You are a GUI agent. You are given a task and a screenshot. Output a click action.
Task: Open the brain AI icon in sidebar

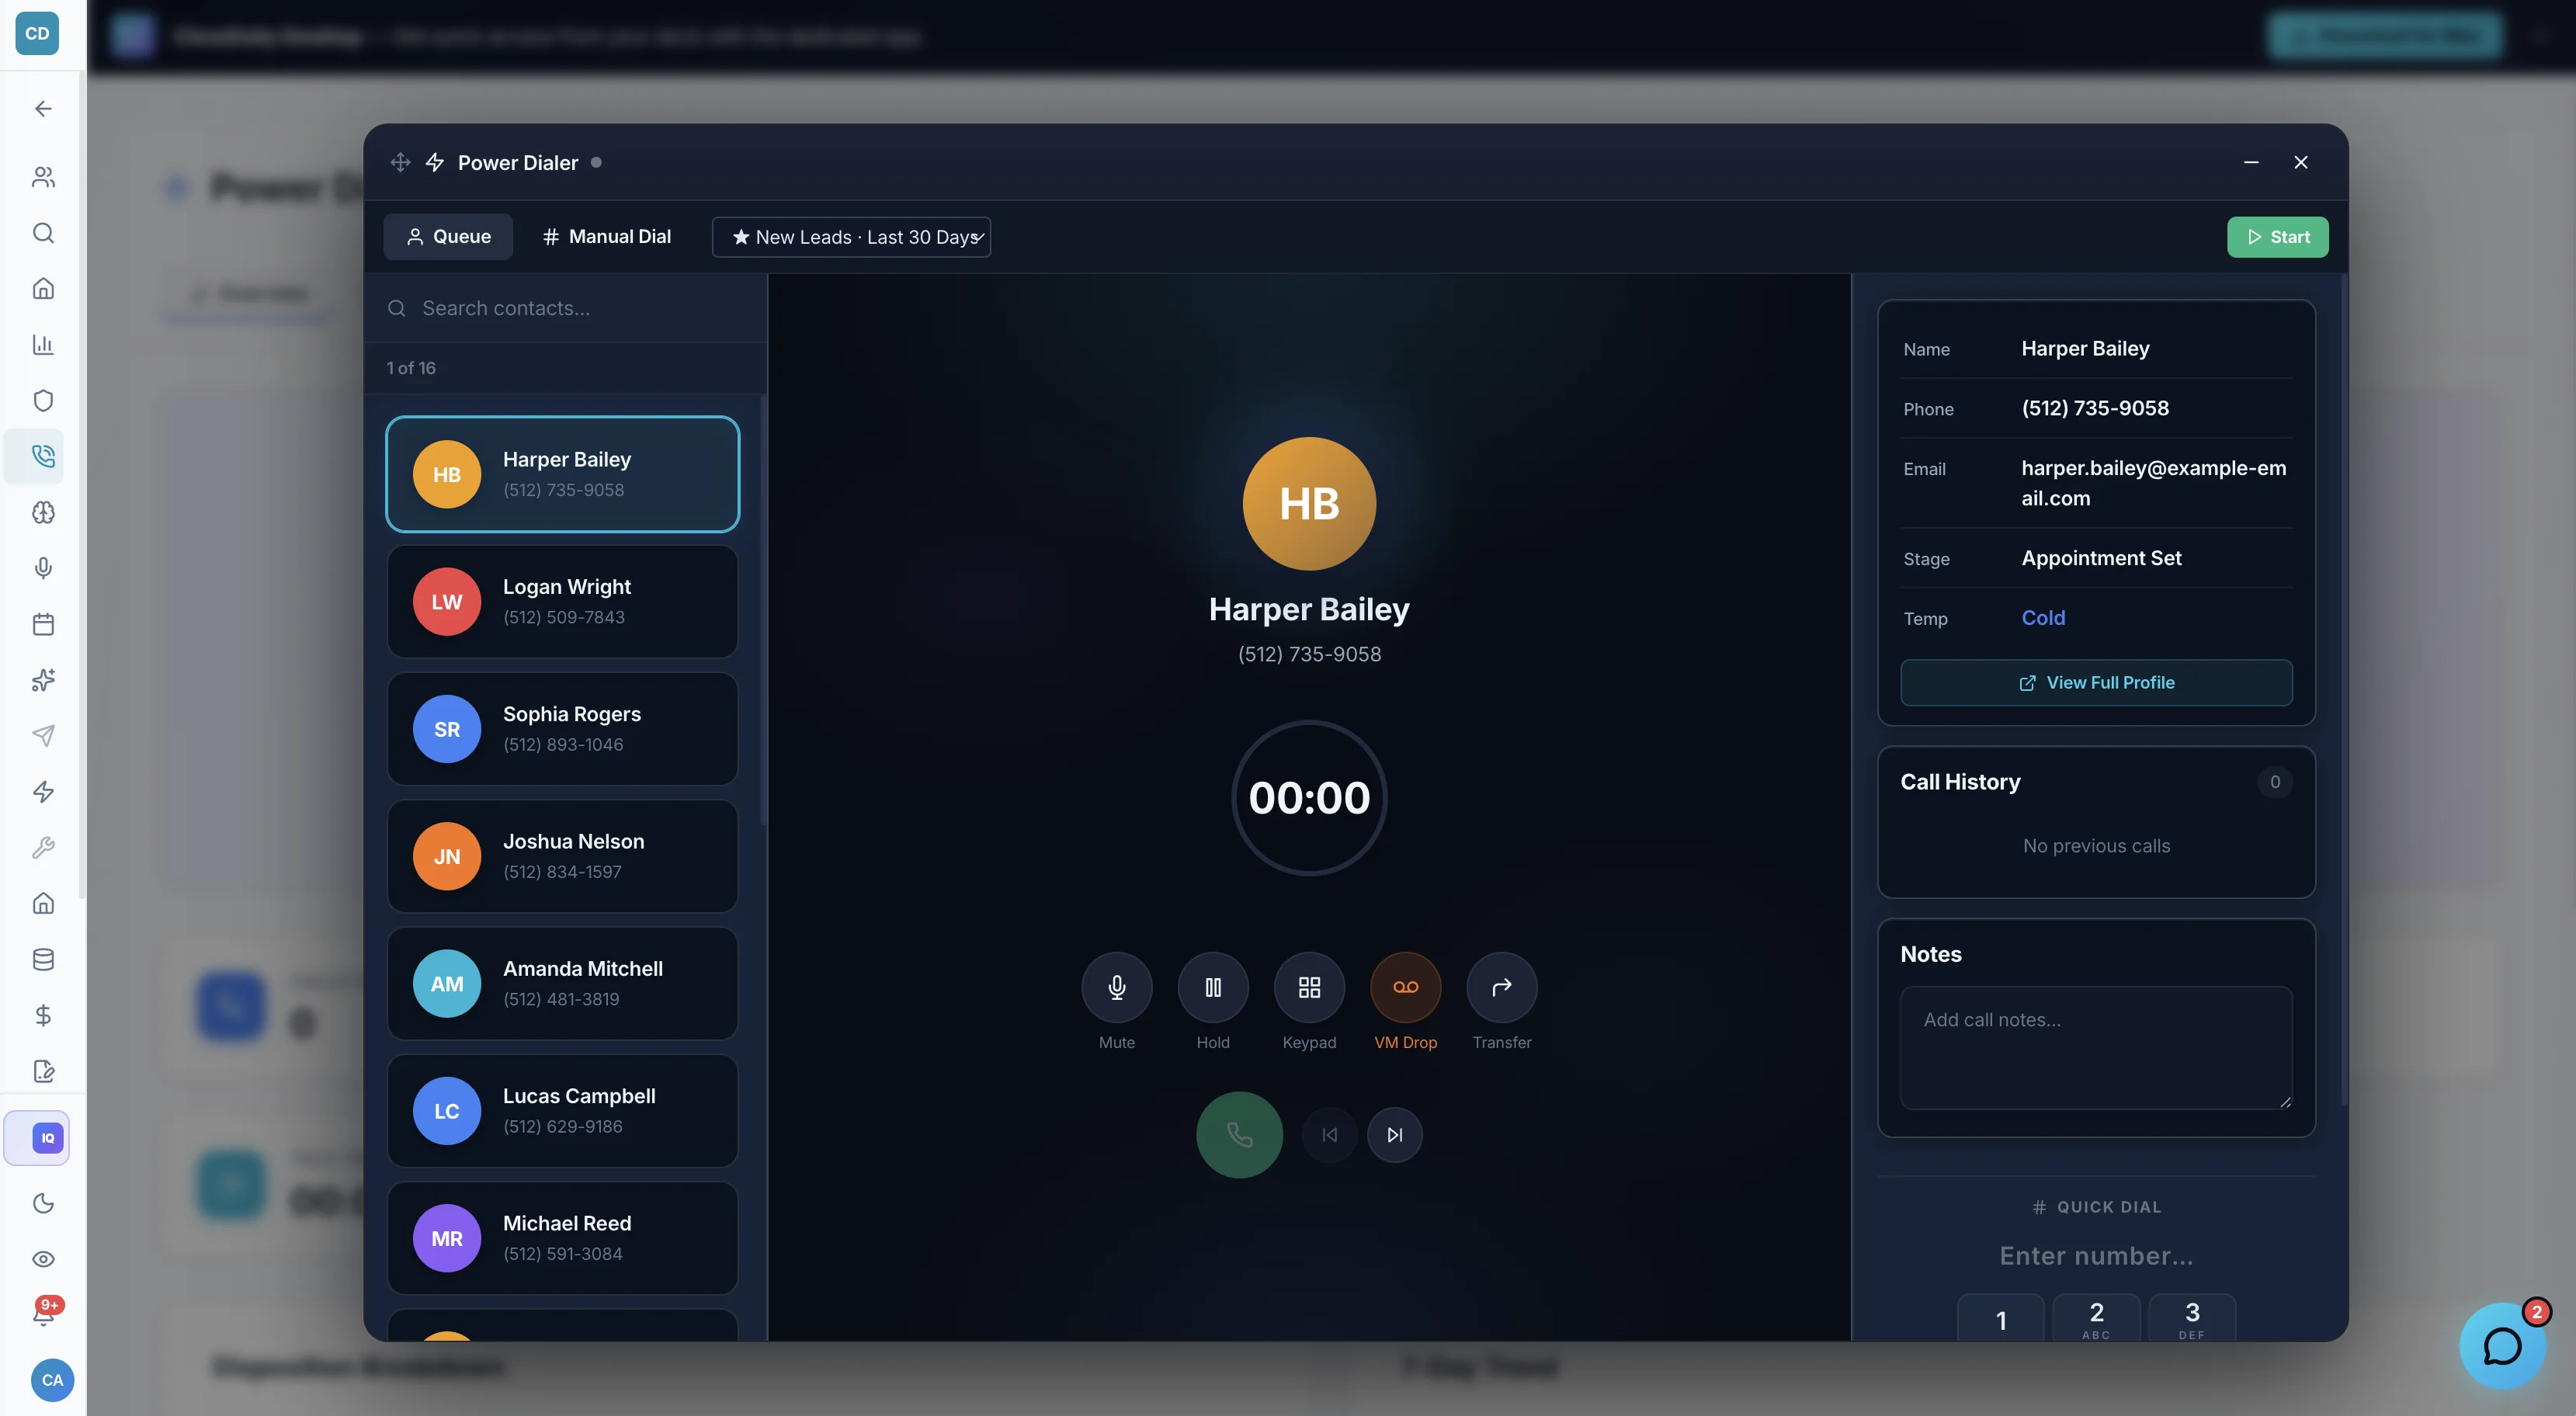pyautogui.click(x=43, y=512)
